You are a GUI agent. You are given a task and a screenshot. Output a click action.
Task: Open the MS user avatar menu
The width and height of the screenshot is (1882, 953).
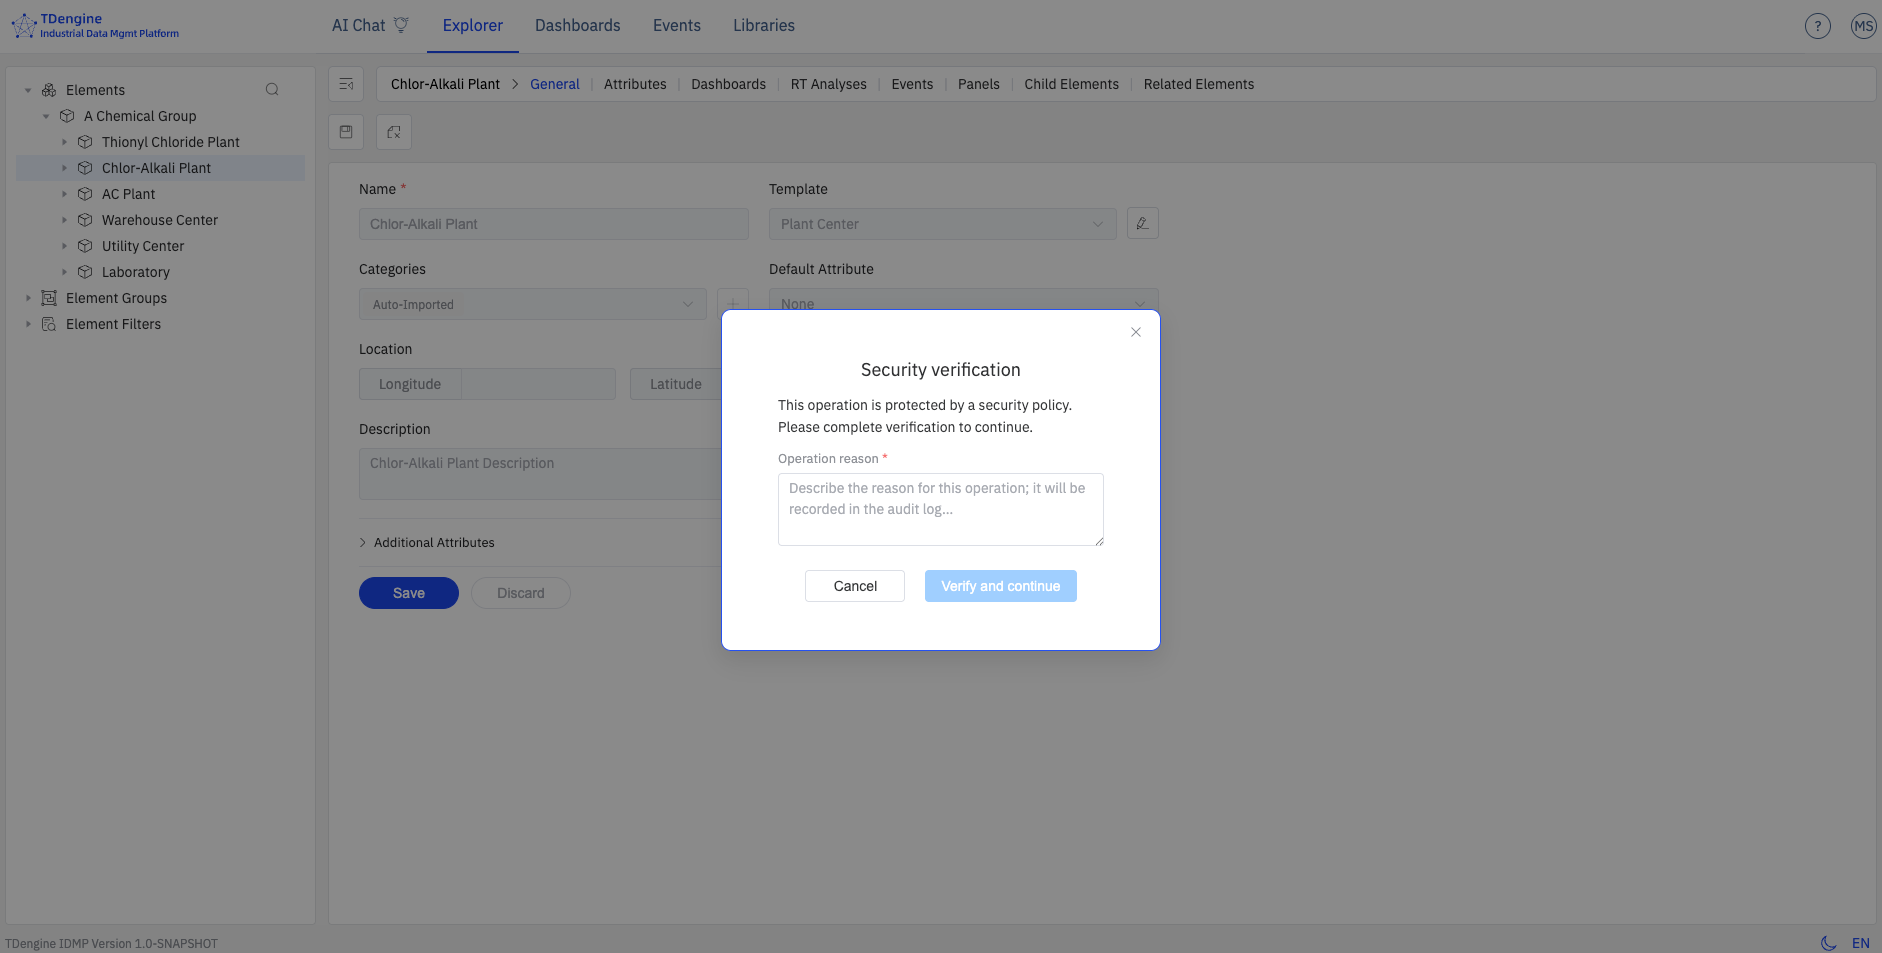[1863, 26]
